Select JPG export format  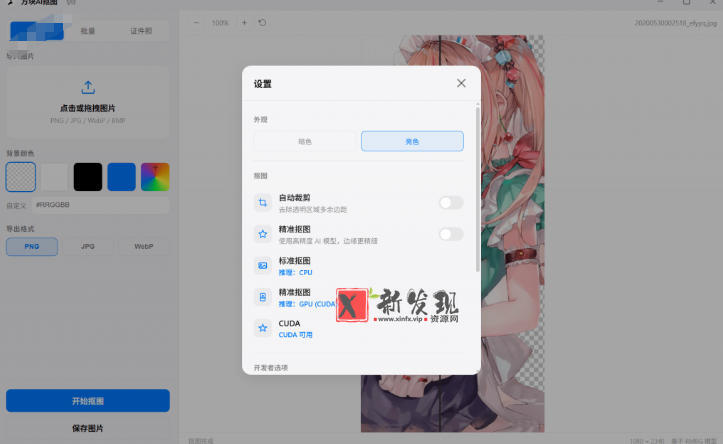(88, 247)
